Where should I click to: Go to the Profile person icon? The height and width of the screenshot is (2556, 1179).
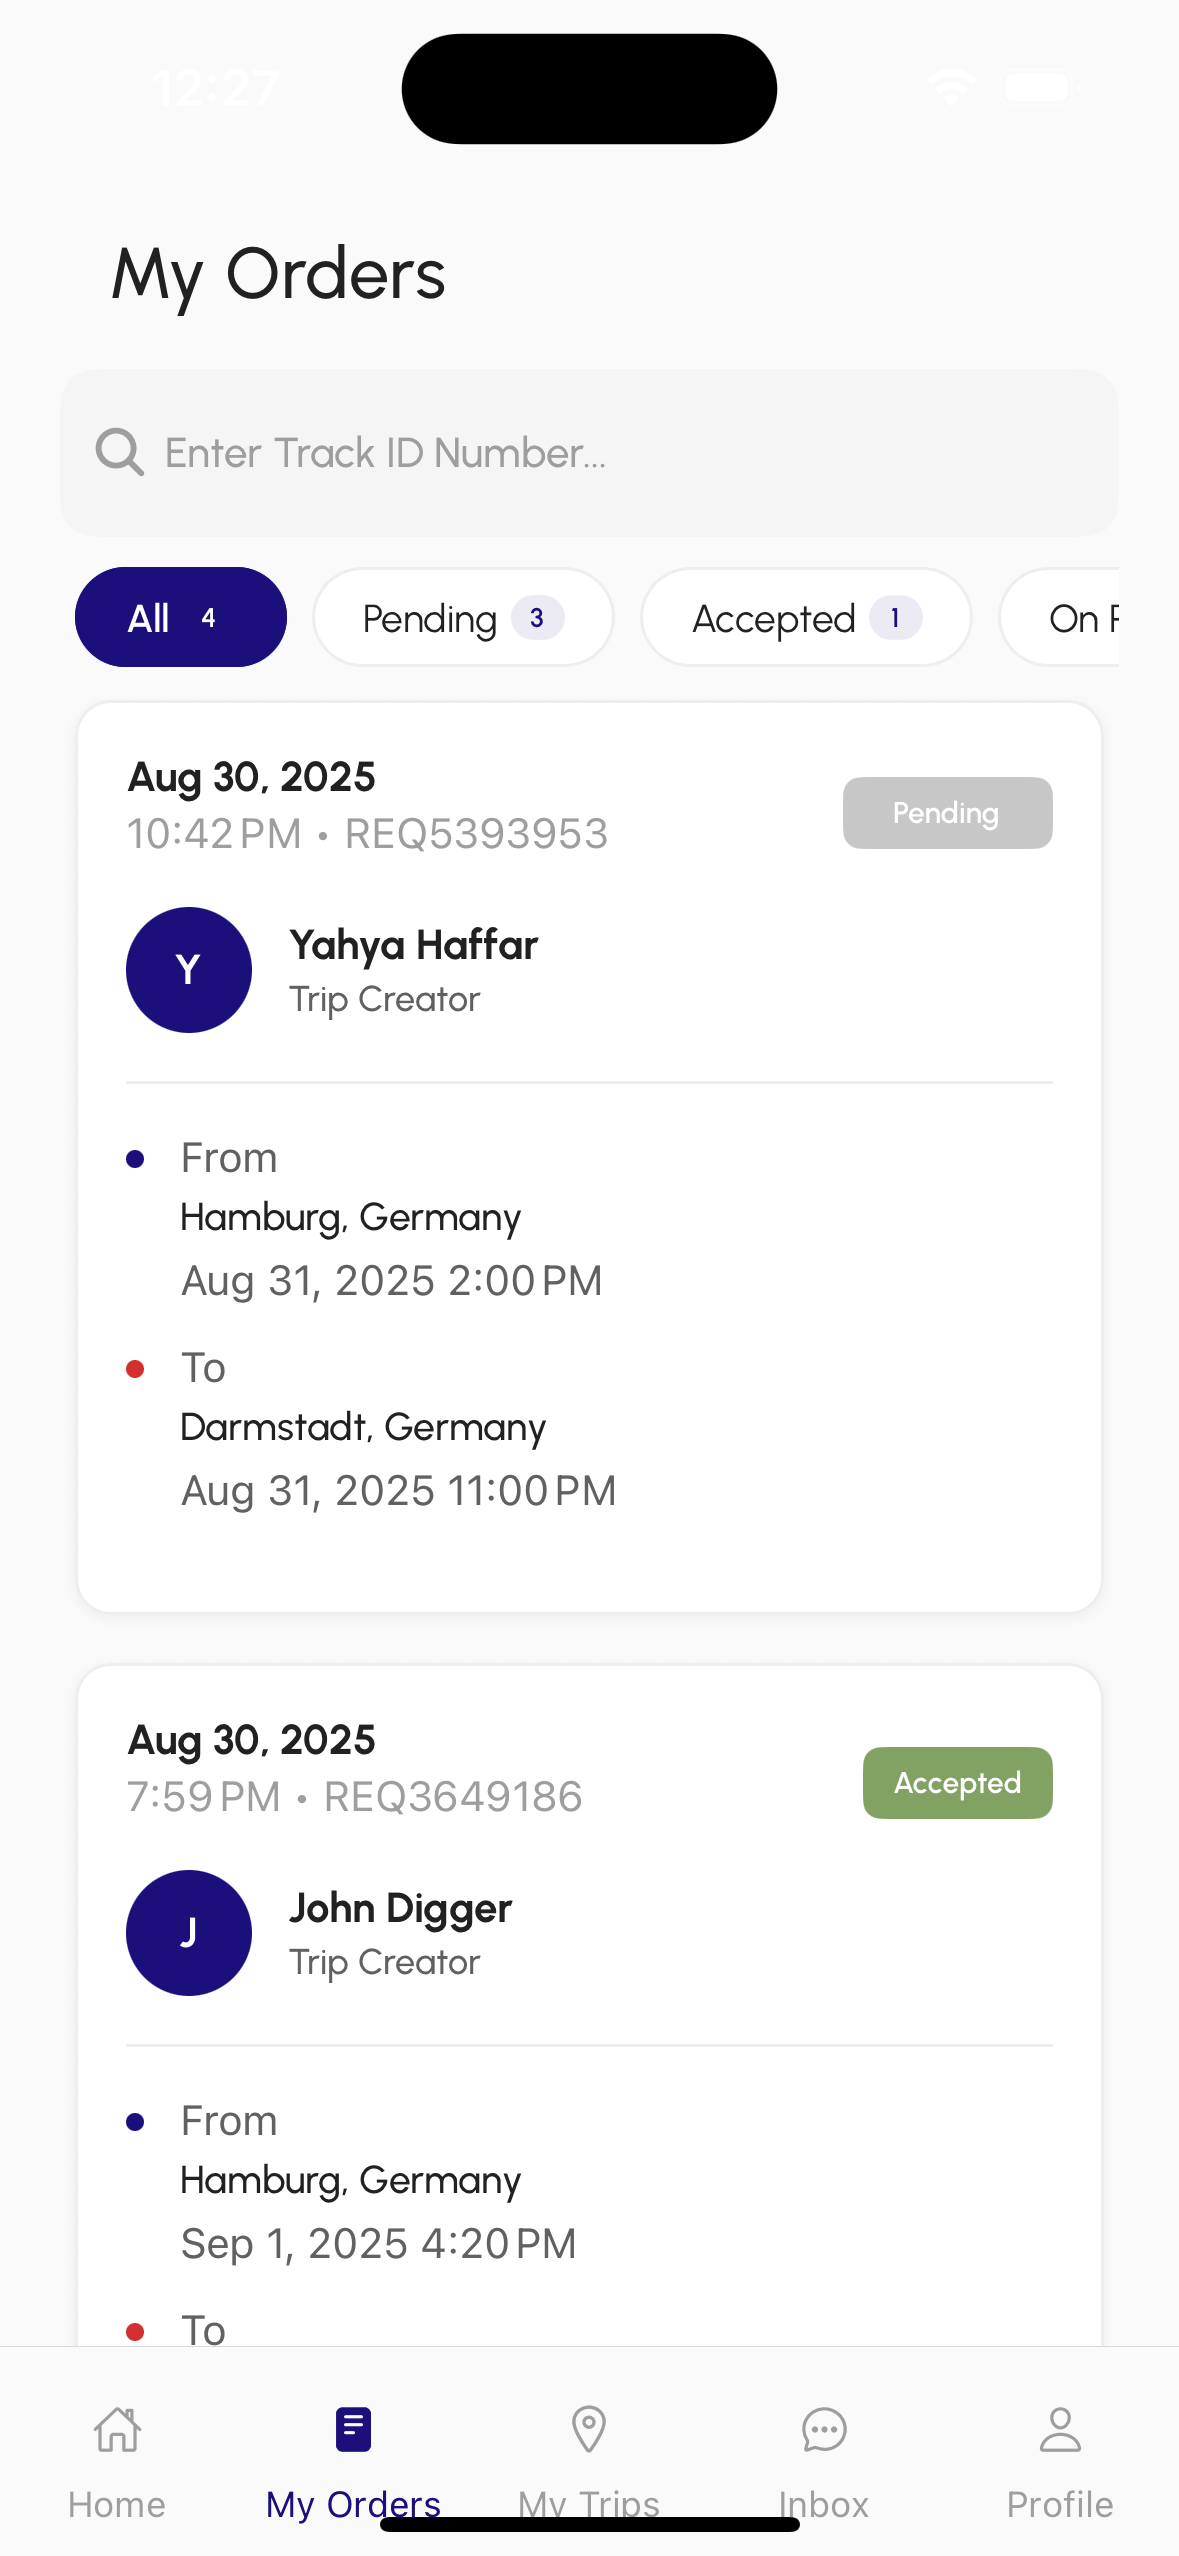point(1060,2430)
